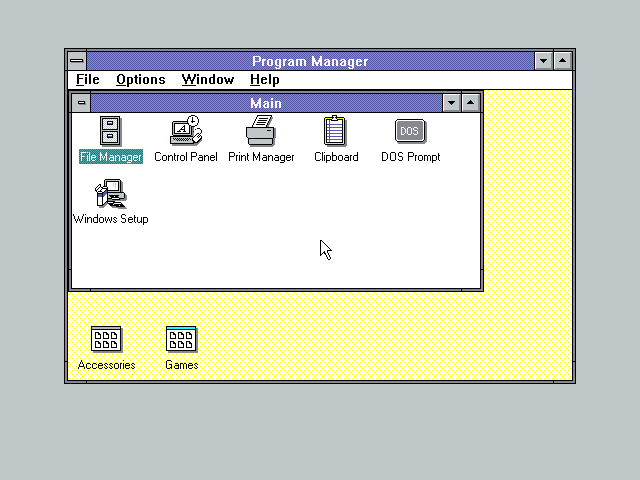Select the Clipboard icon
Screen dimensions: 640x480
[335, 131]
